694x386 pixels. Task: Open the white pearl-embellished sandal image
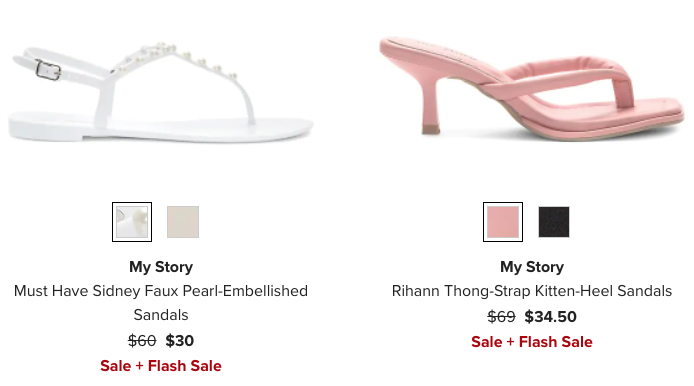click(161, 92)
